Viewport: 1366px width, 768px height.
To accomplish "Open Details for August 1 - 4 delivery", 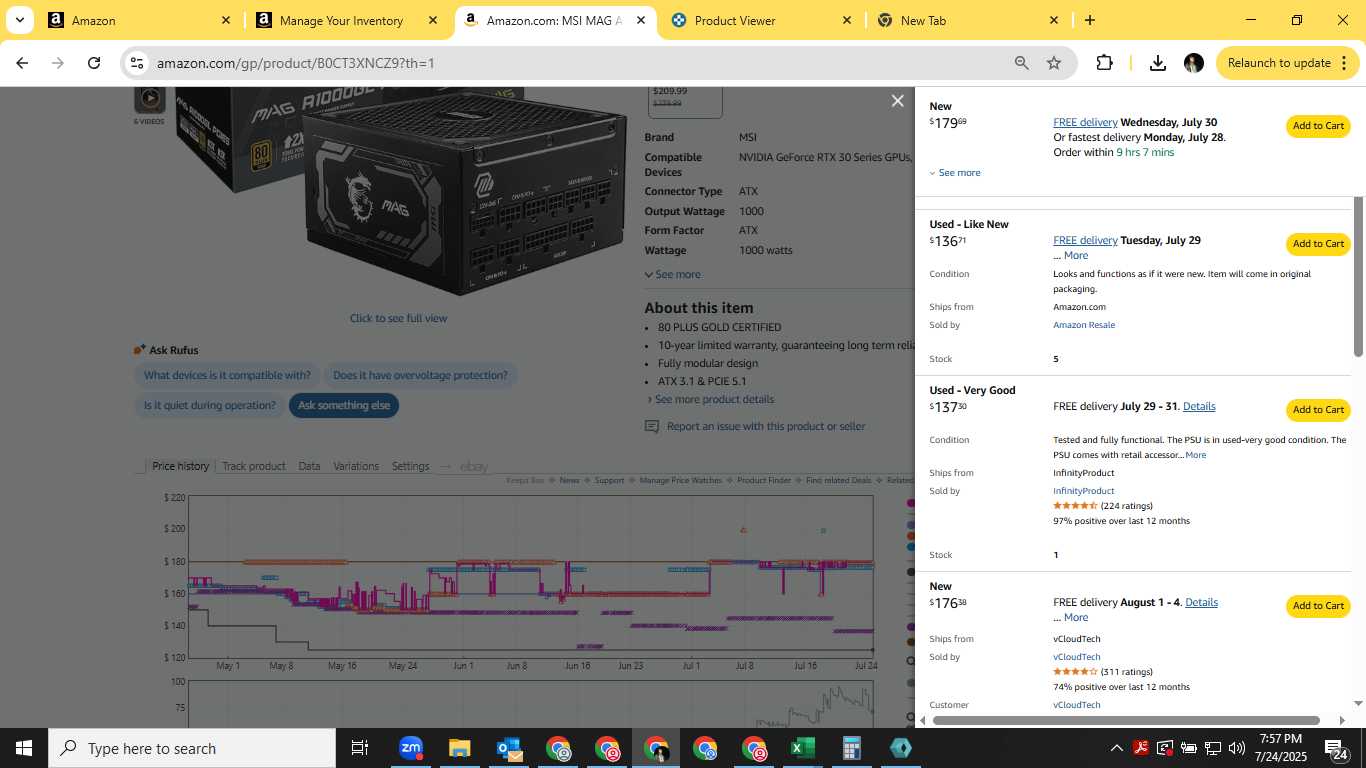I will pyautogui.click(x=1201, y=602).
